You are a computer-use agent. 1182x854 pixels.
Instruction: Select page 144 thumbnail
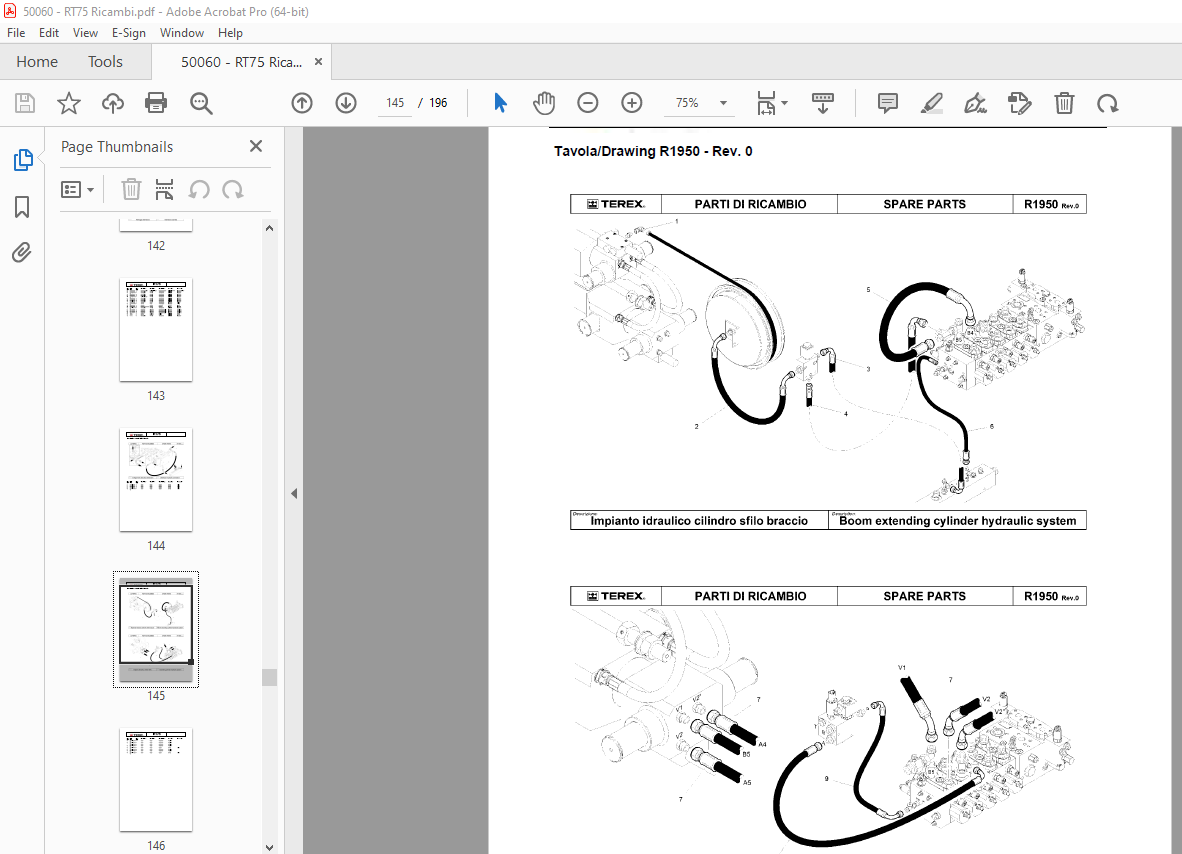156,480
